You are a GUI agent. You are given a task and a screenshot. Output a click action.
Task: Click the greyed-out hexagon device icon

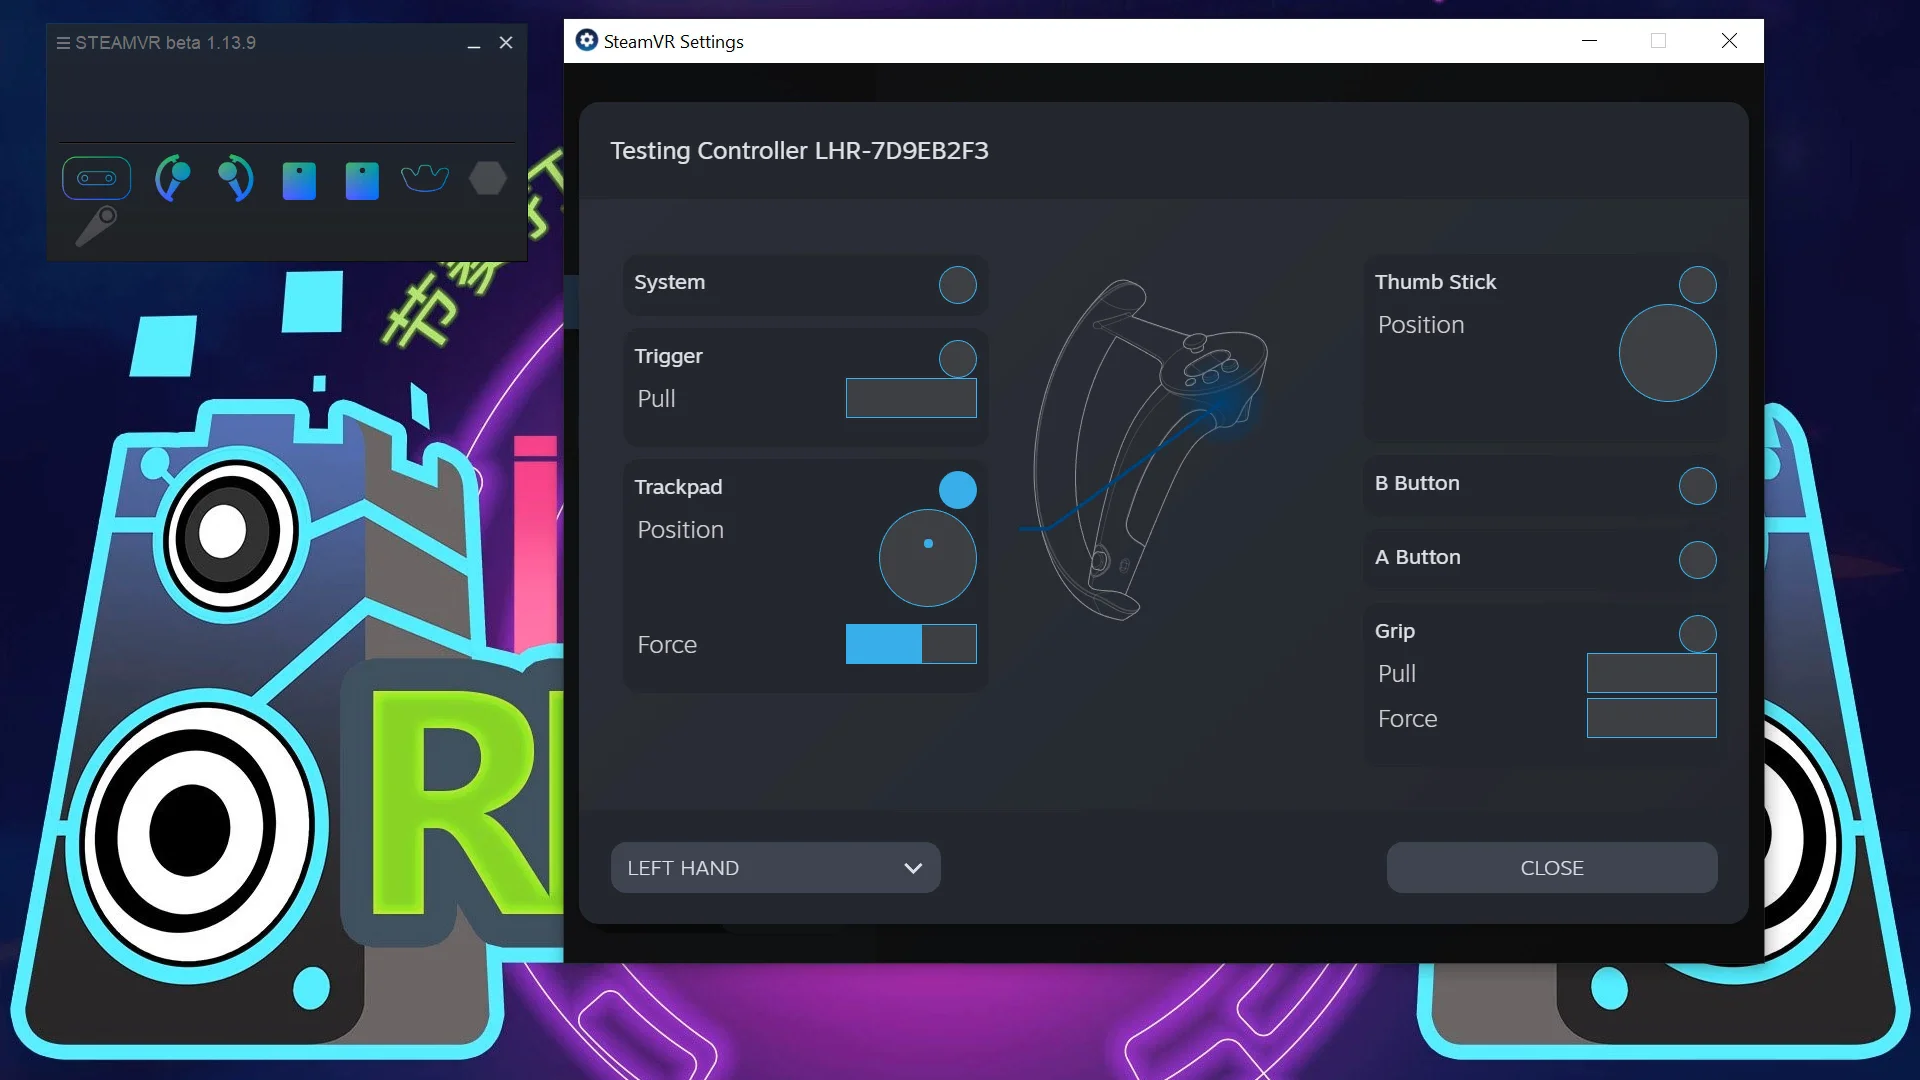[x=488, y=179]
